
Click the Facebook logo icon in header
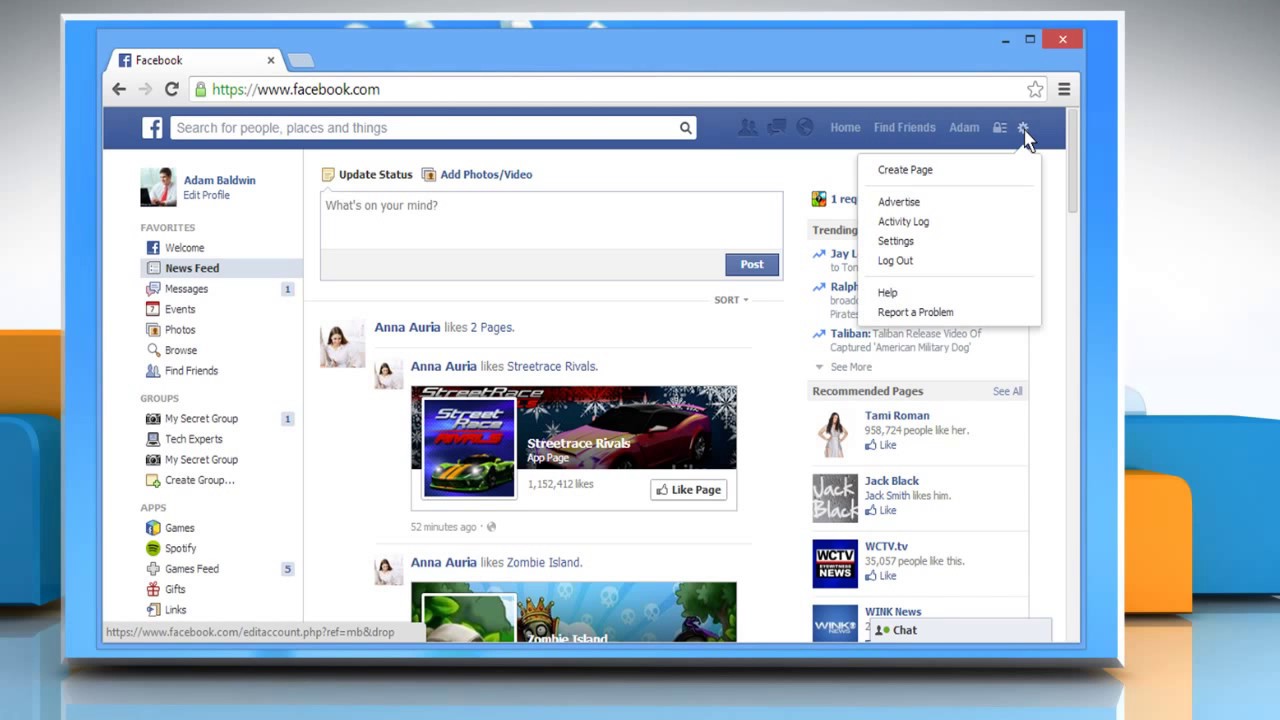click(x=152, y=128)
